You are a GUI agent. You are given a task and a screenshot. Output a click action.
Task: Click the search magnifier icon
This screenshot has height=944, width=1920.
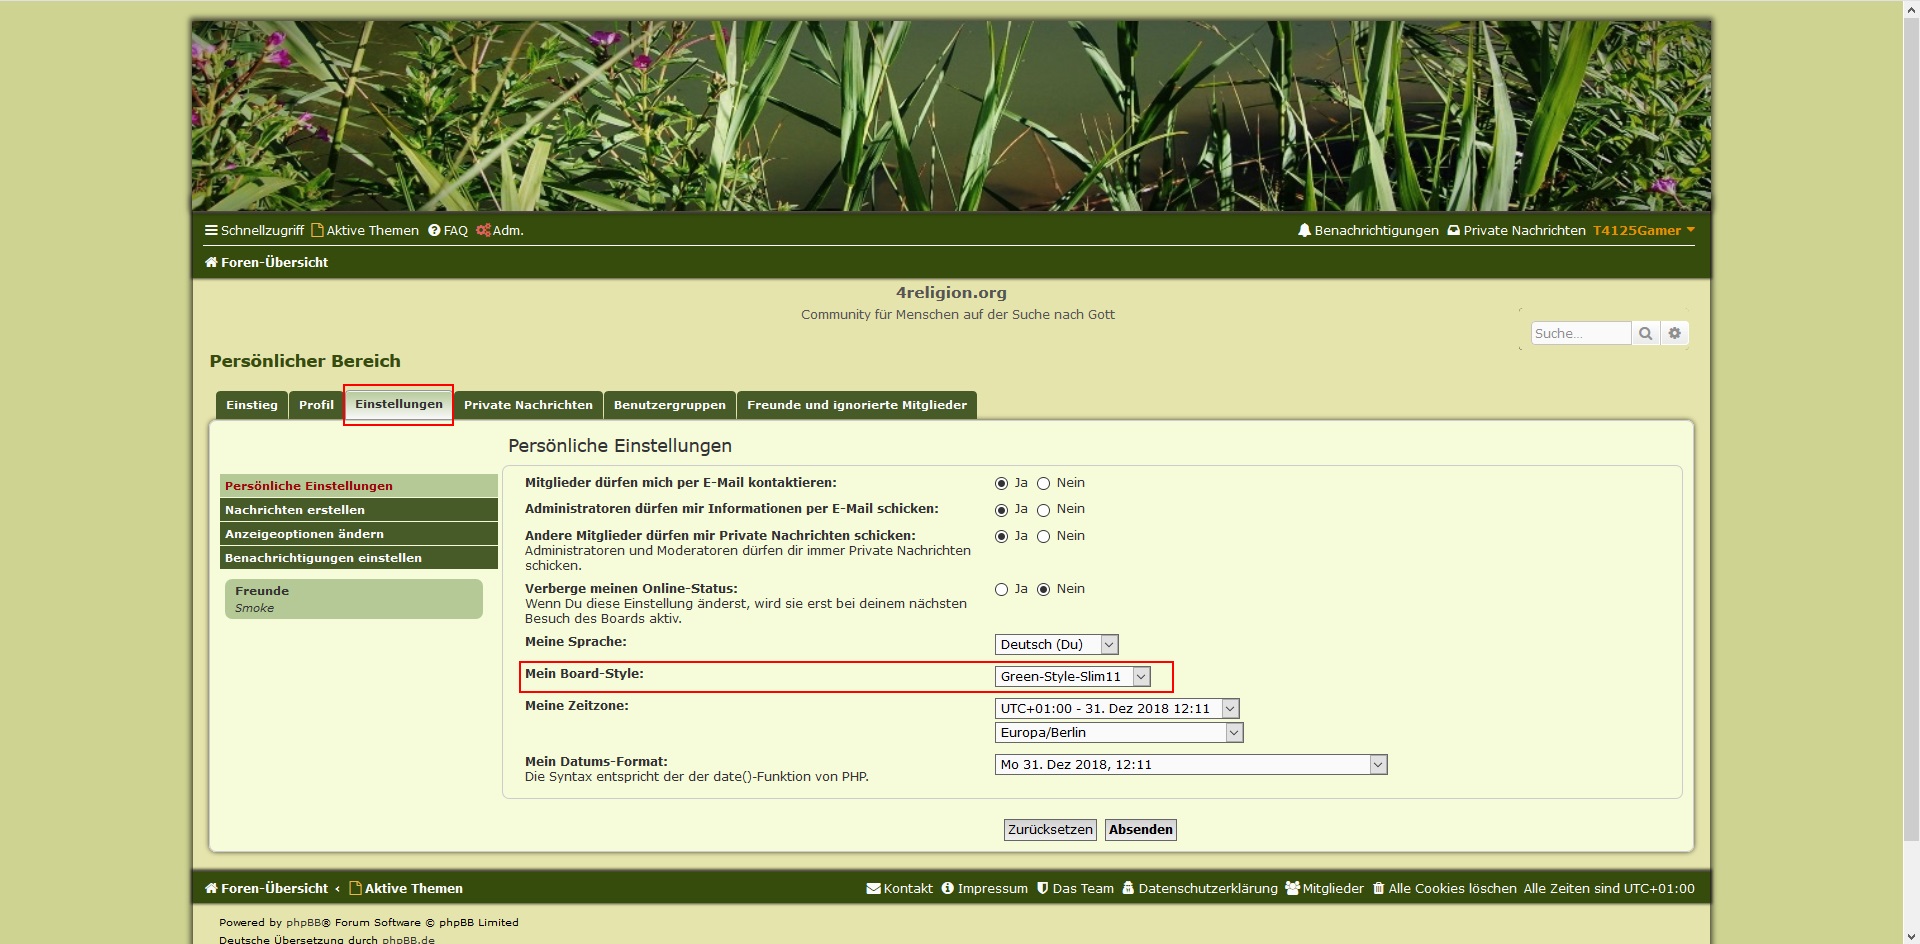pyautogui.click(x=1645, y=334)
